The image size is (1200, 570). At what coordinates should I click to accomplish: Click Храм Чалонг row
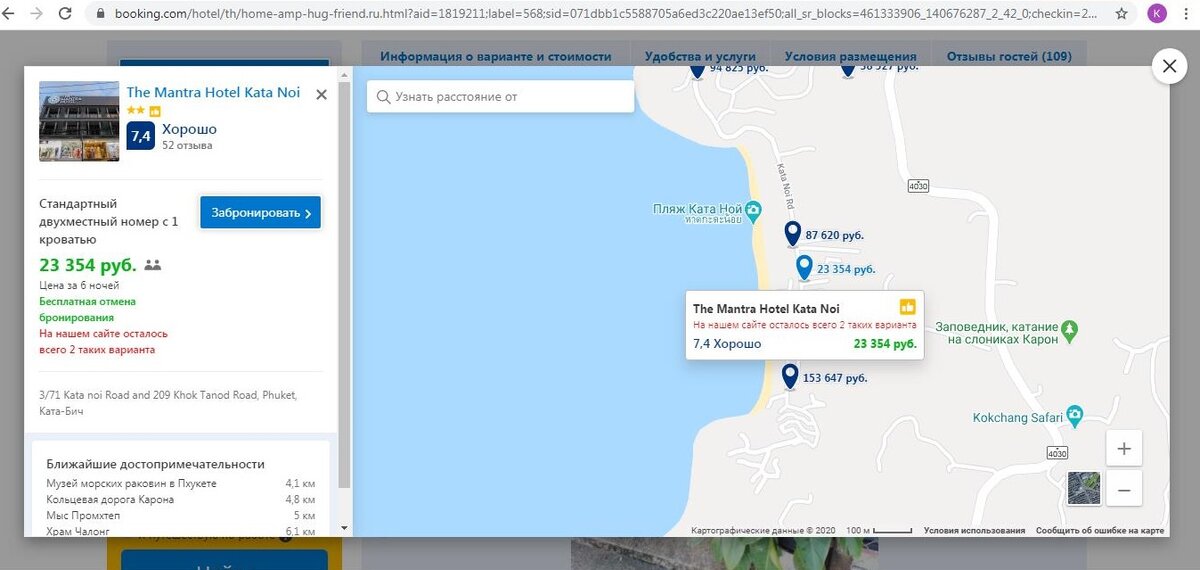click(181, 531)
